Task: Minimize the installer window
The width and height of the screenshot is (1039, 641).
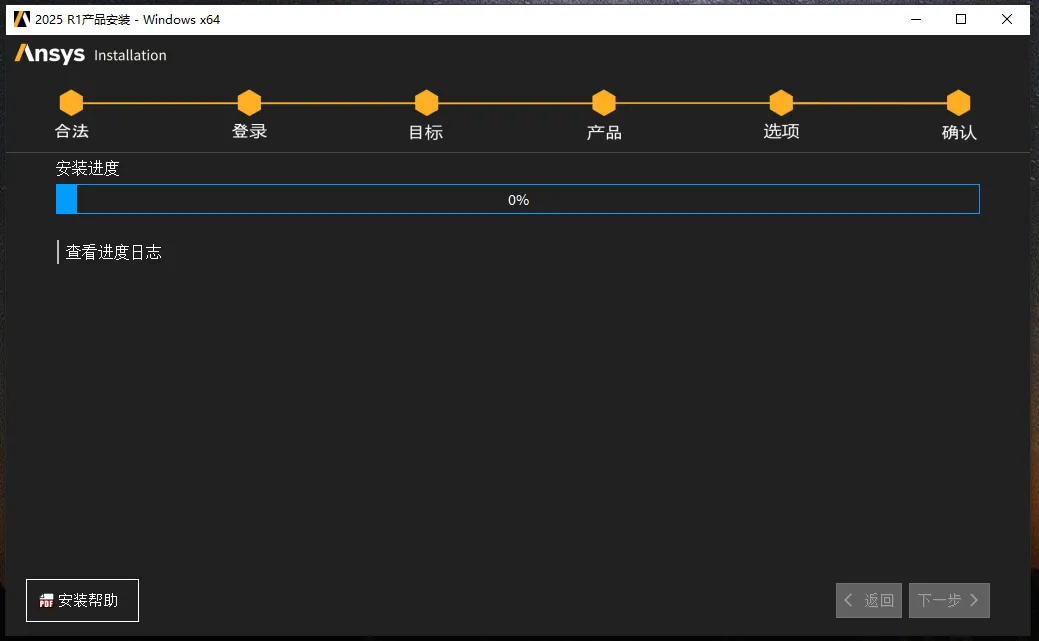Action: pos(916,19)
